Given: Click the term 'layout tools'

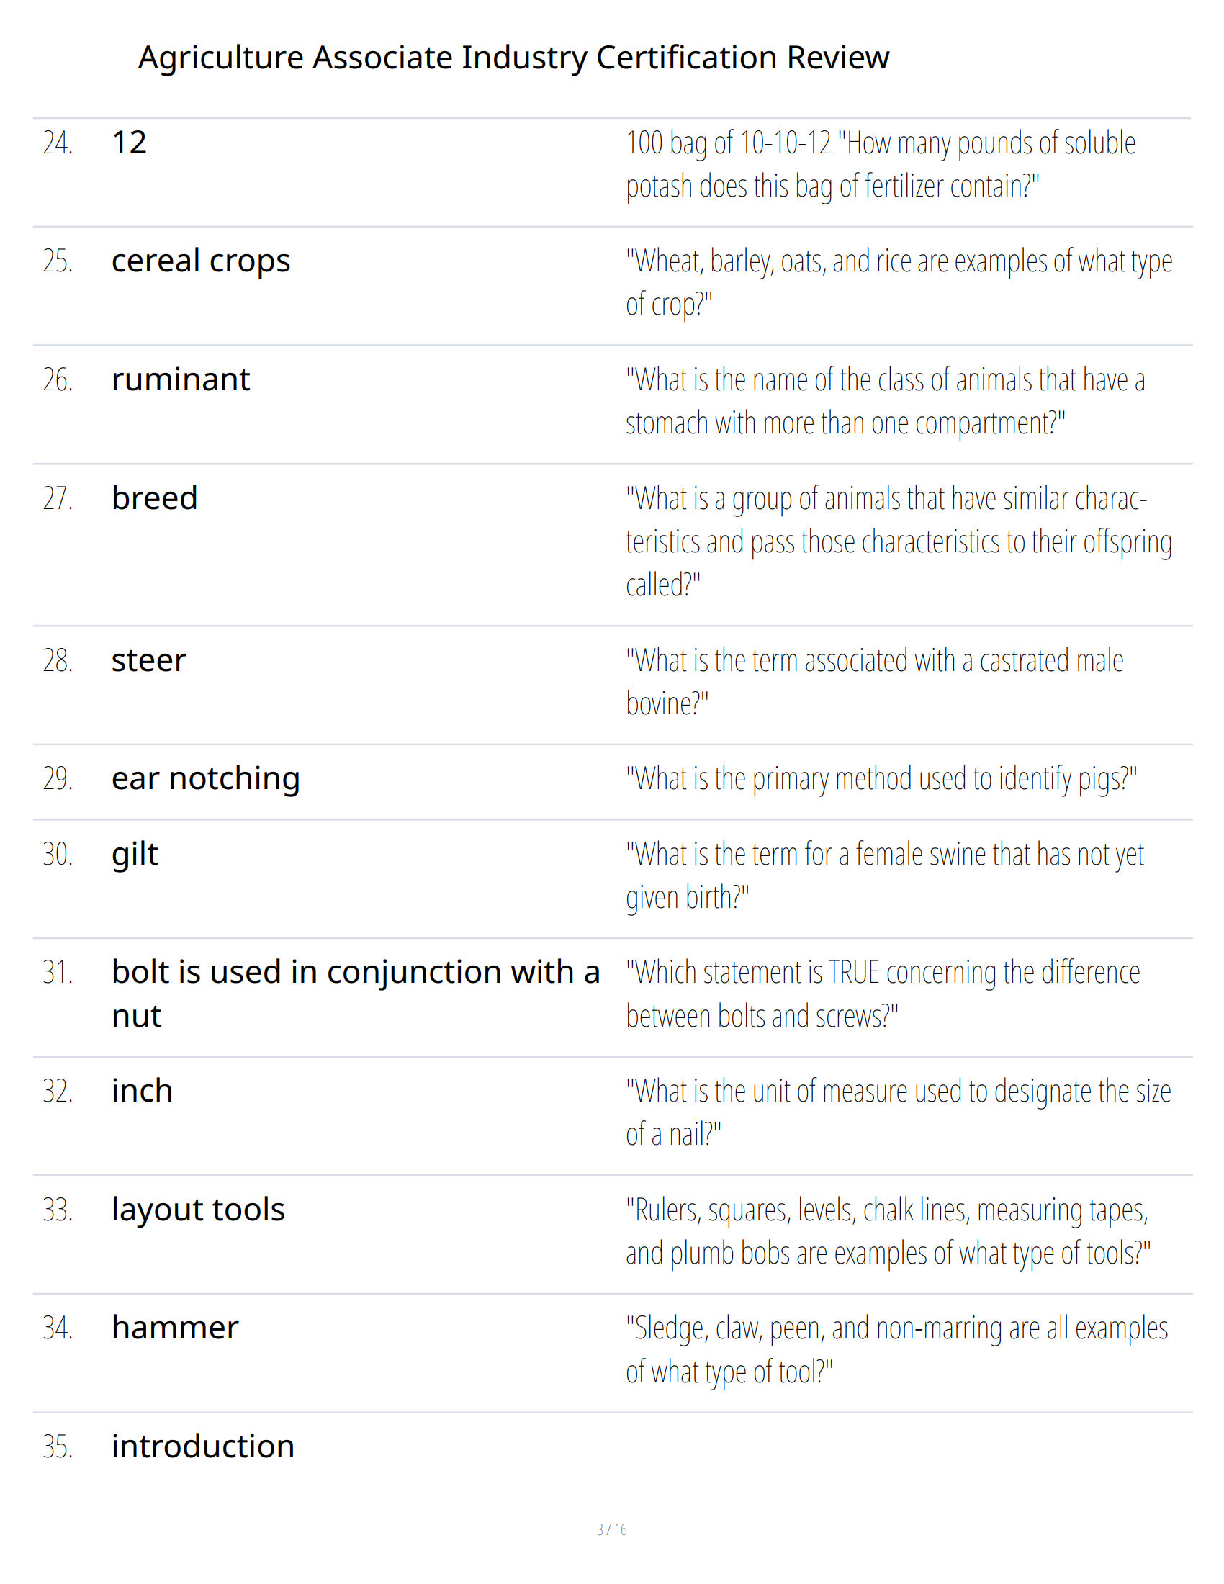Looking at the screenshot, I should [x=199, y=1209].
